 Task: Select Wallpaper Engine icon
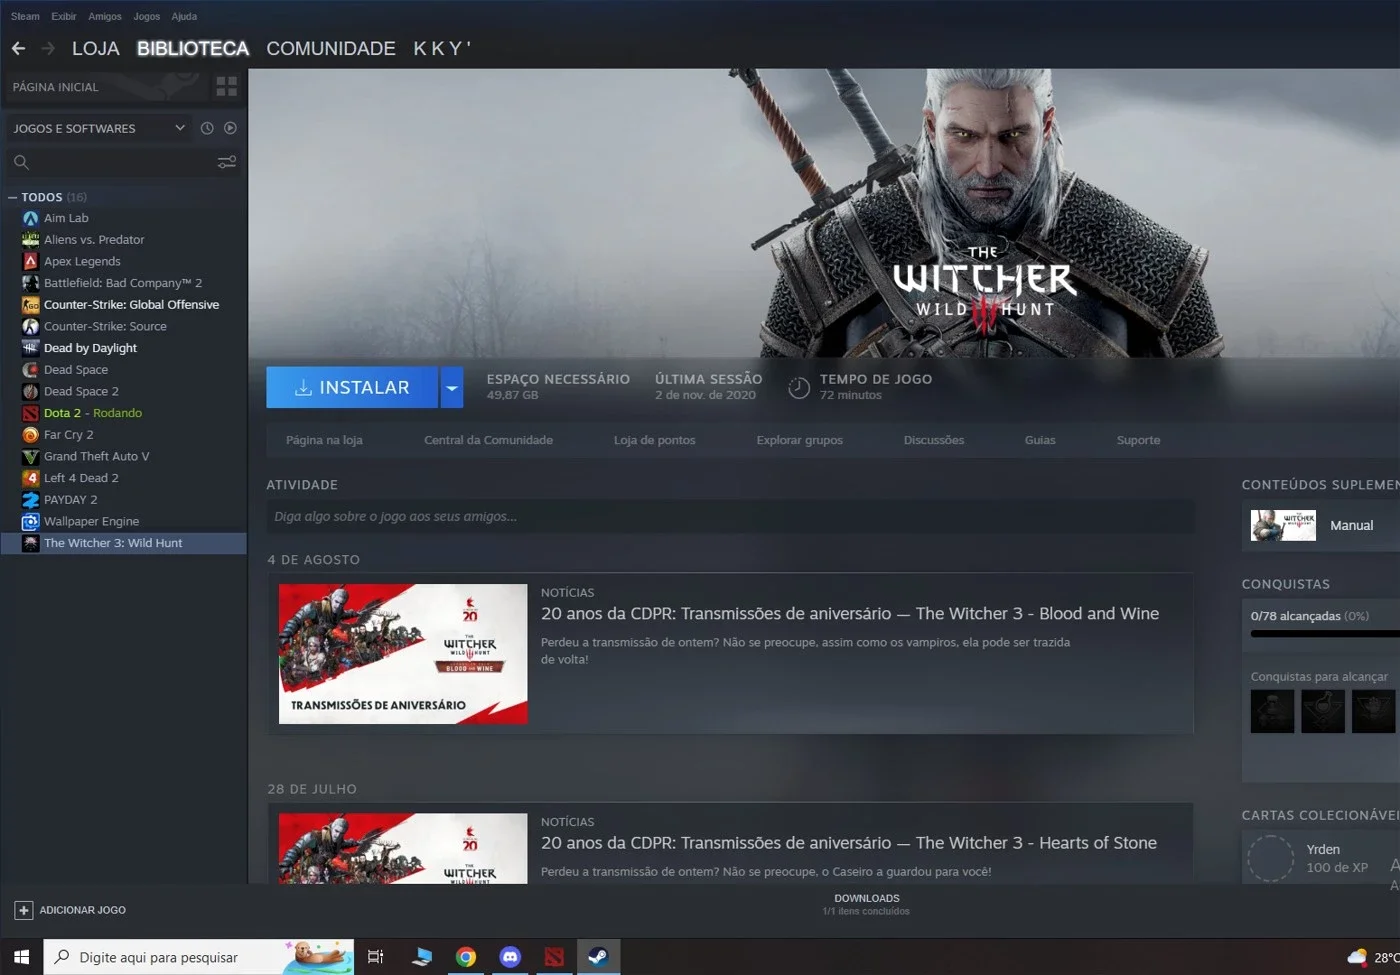pyautogui.click(x=31, y=521)
